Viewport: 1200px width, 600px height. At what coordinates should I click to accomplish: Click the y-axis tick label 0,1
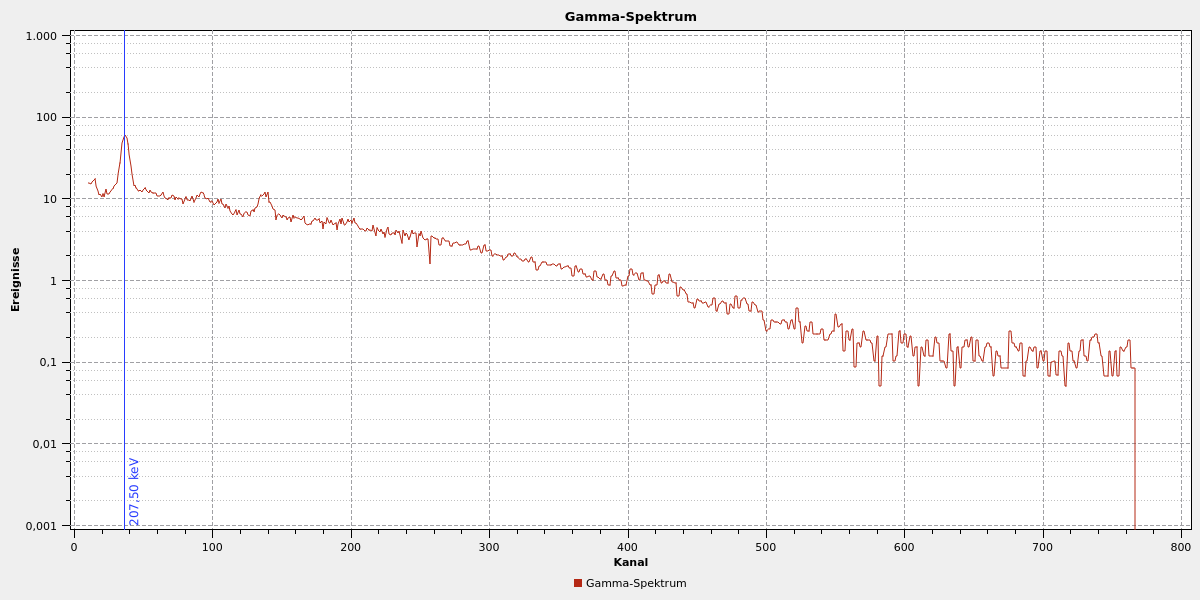48,362
